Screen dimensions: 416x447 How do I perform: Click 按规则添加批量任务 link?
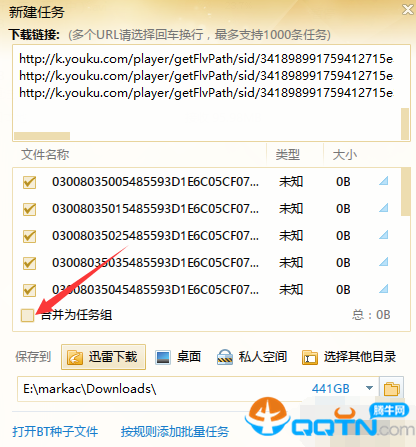point(175,431)
